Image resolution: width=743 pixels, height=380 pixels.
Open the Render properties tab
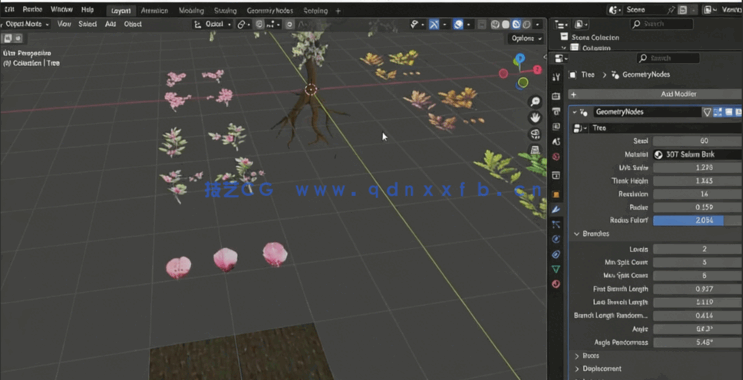(556, 96)
